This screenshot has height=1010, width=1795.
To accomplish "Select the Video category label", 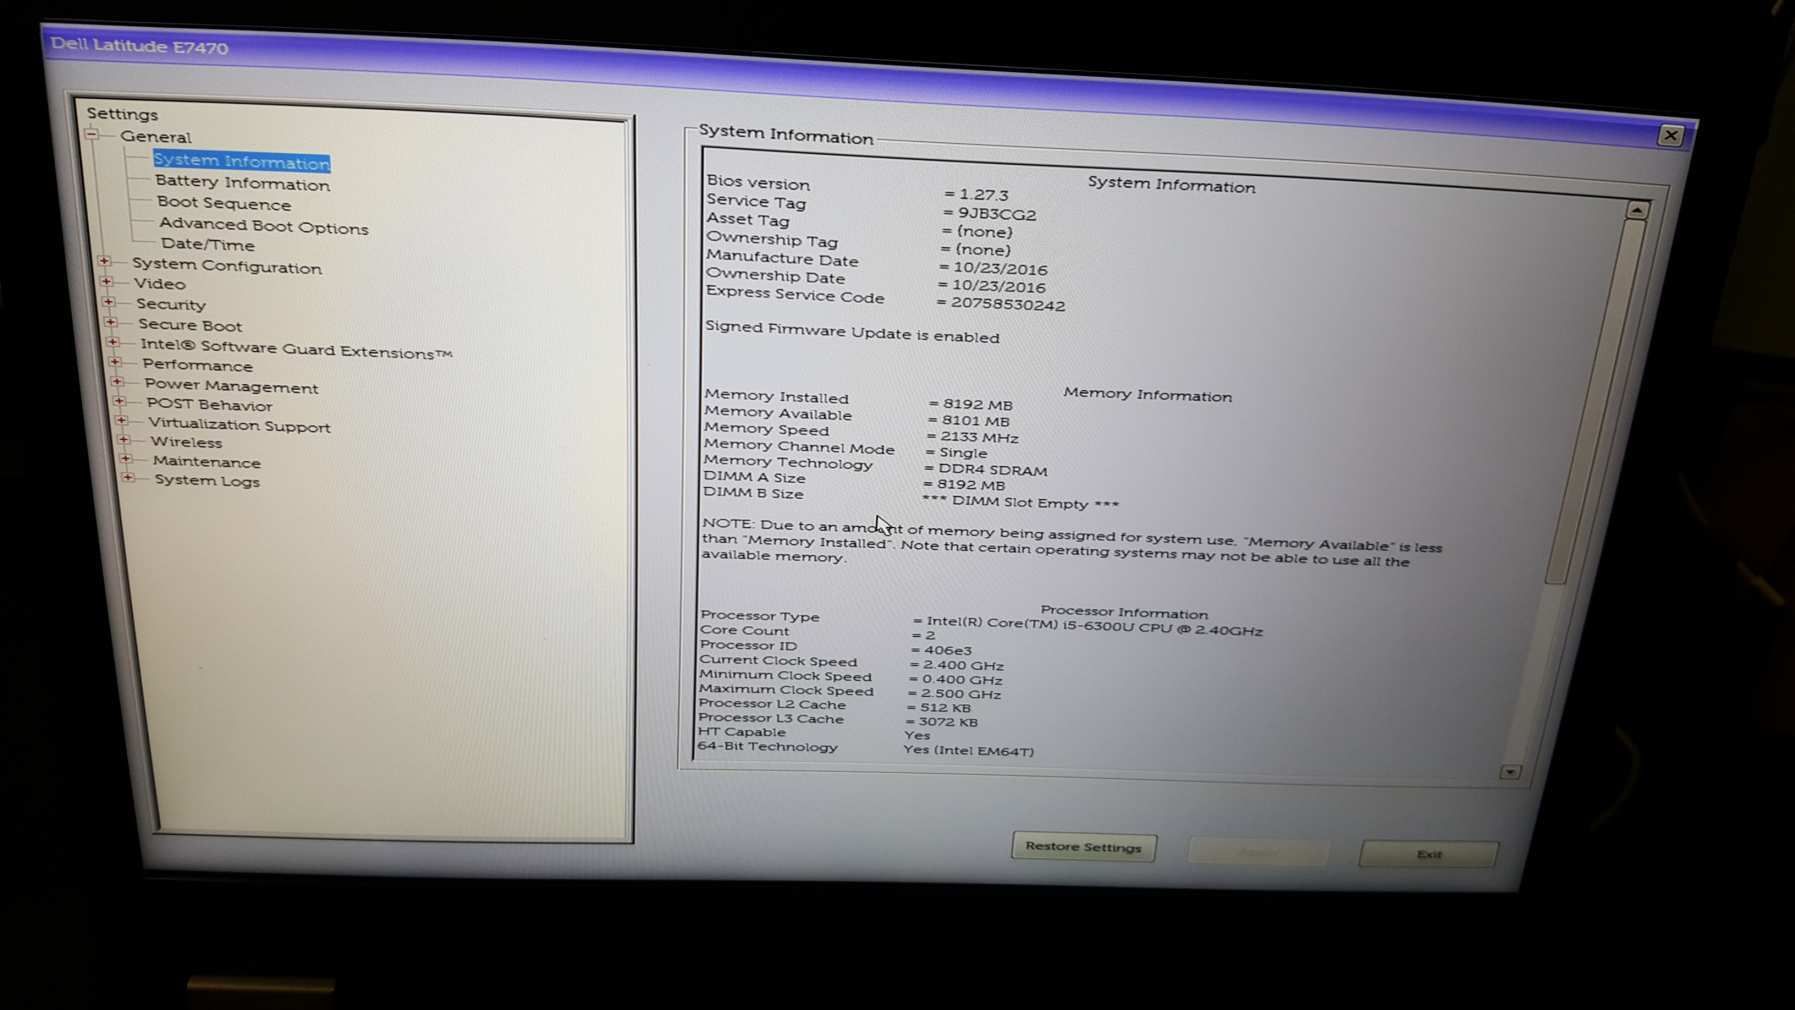I will coord(160,284).
